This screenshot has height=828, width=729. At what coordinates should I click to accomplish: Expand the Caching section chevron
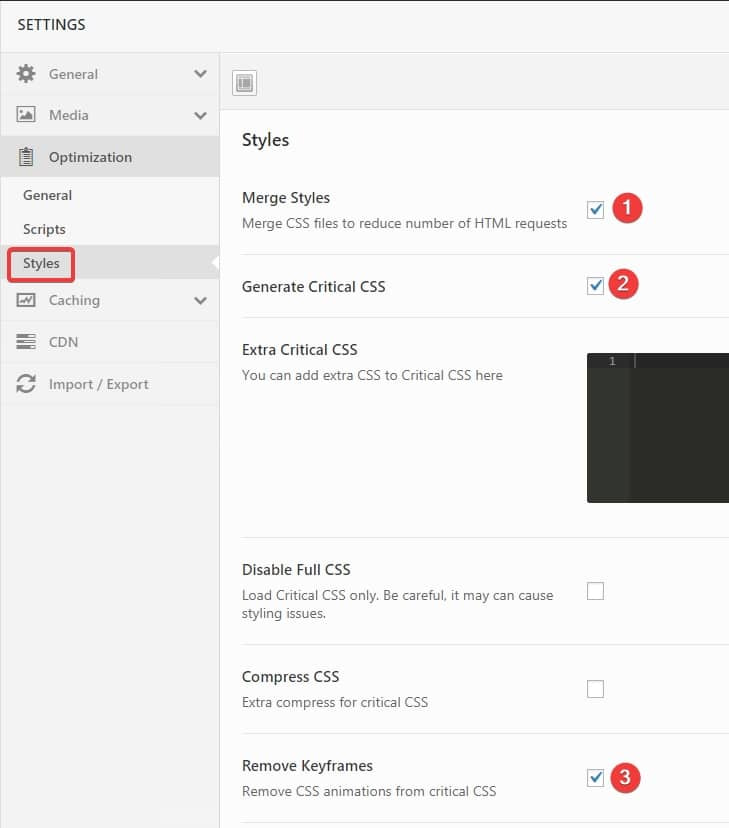pos(200,300)
